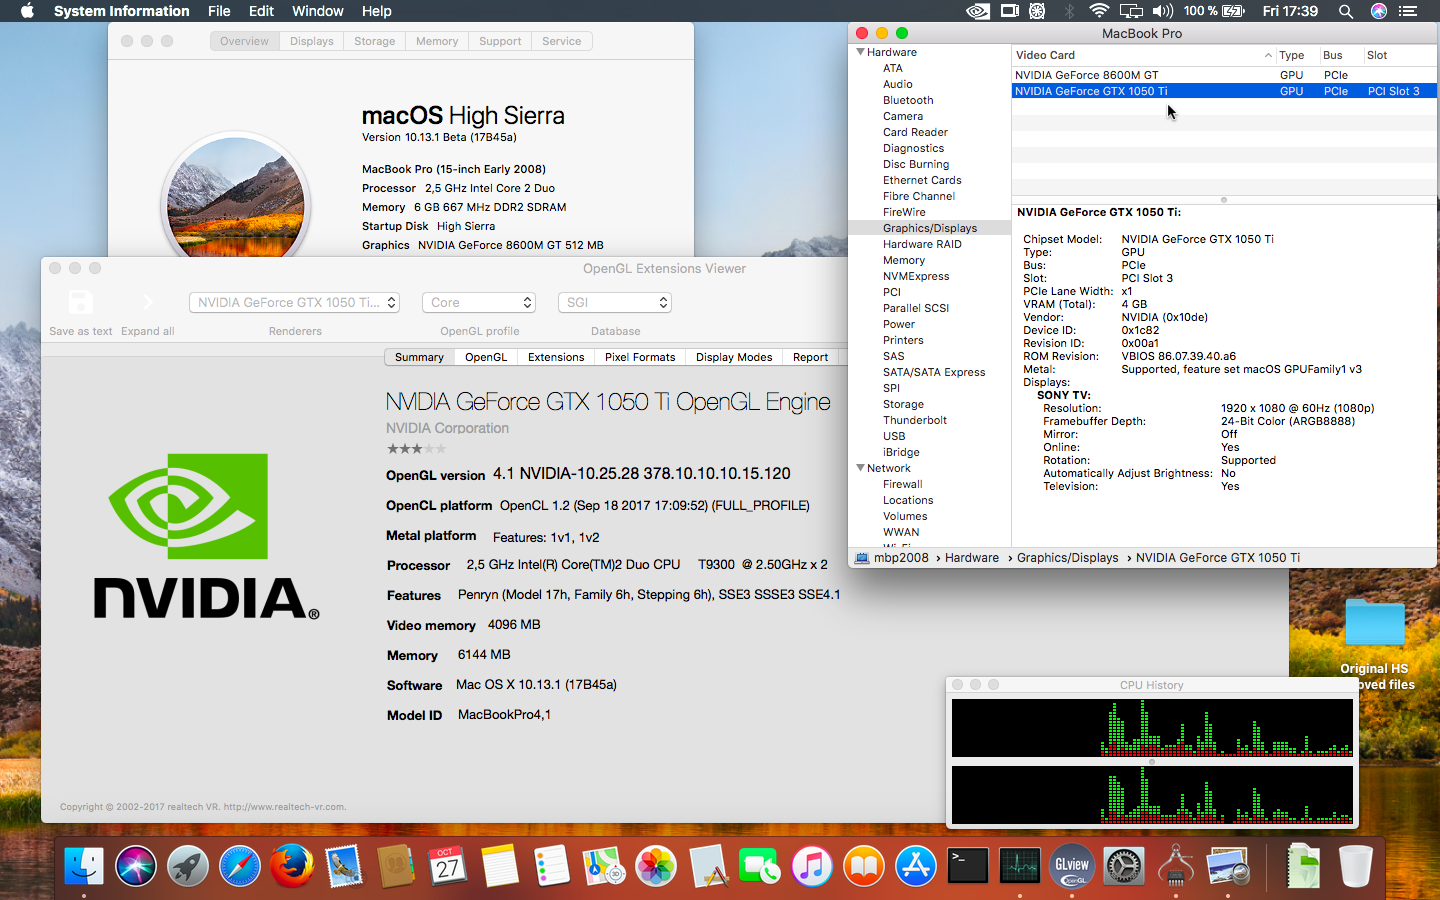Open the Edit menu
The height and width of the screenshot is (900, 1440).
[x=261, y=11]
